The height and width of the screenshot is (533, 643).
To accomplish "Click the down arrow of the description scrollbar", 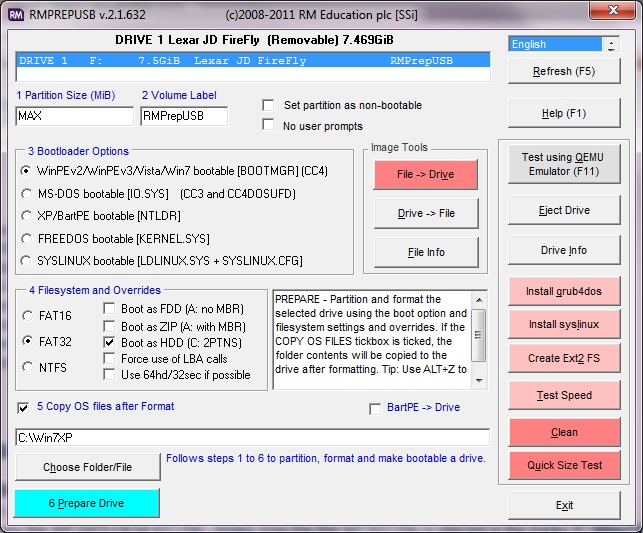I will (x=479, y=380).
